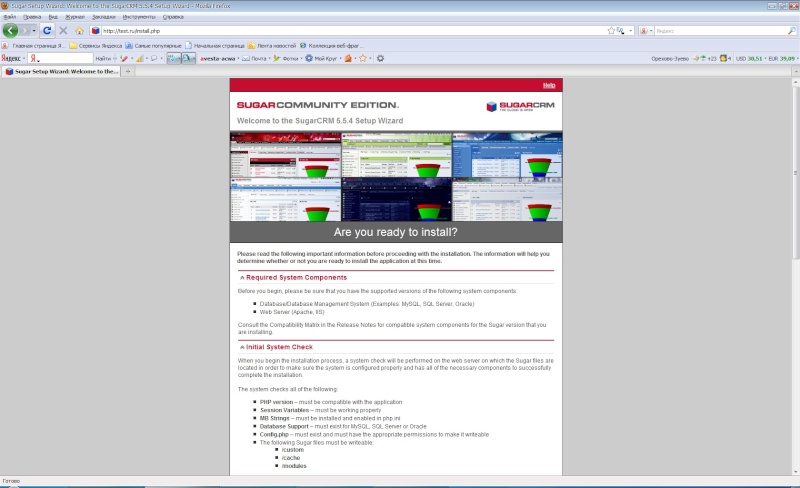The image size is (800, 488).
Task: Open the list all tabs dropdown
Action: [x=795, y=71]
